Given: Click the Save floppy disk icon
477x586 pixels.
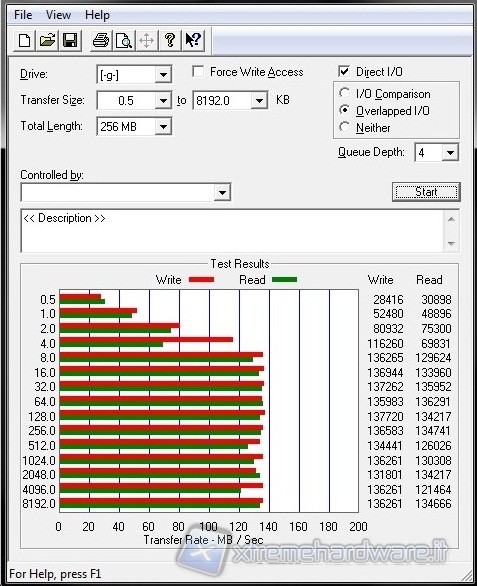Looking at the screenshot, I should pyautogui.click(x=70, y=40).
